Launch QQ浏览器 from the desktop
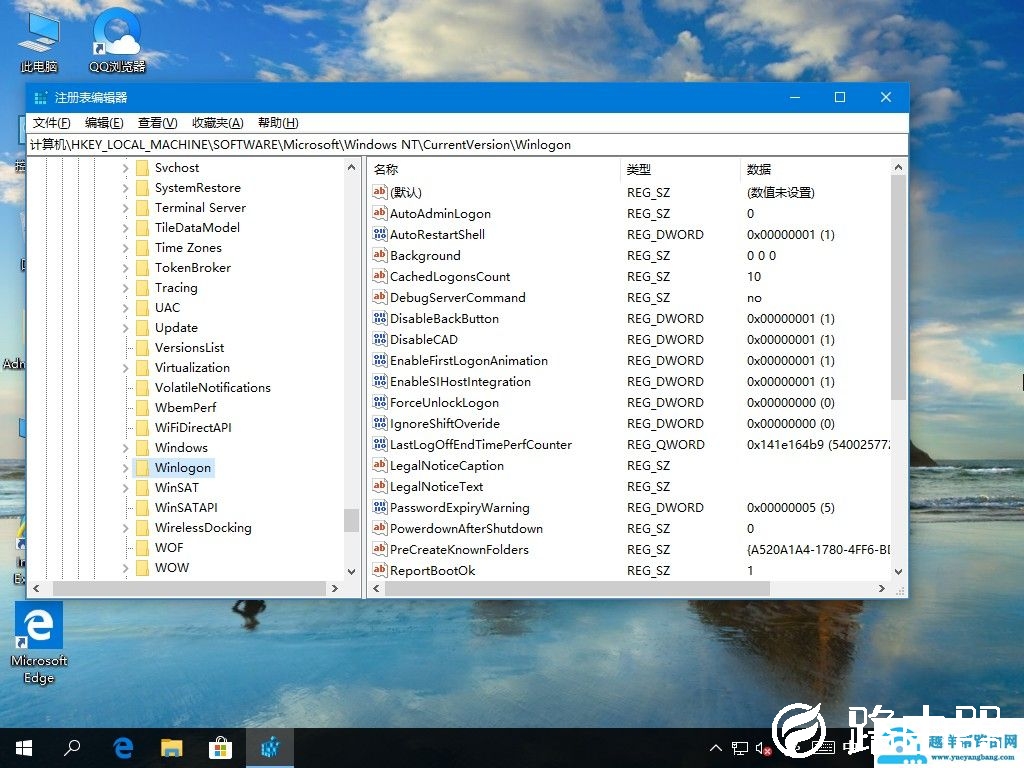Viewport: 1024px width, 768px height. pos(114,30)
